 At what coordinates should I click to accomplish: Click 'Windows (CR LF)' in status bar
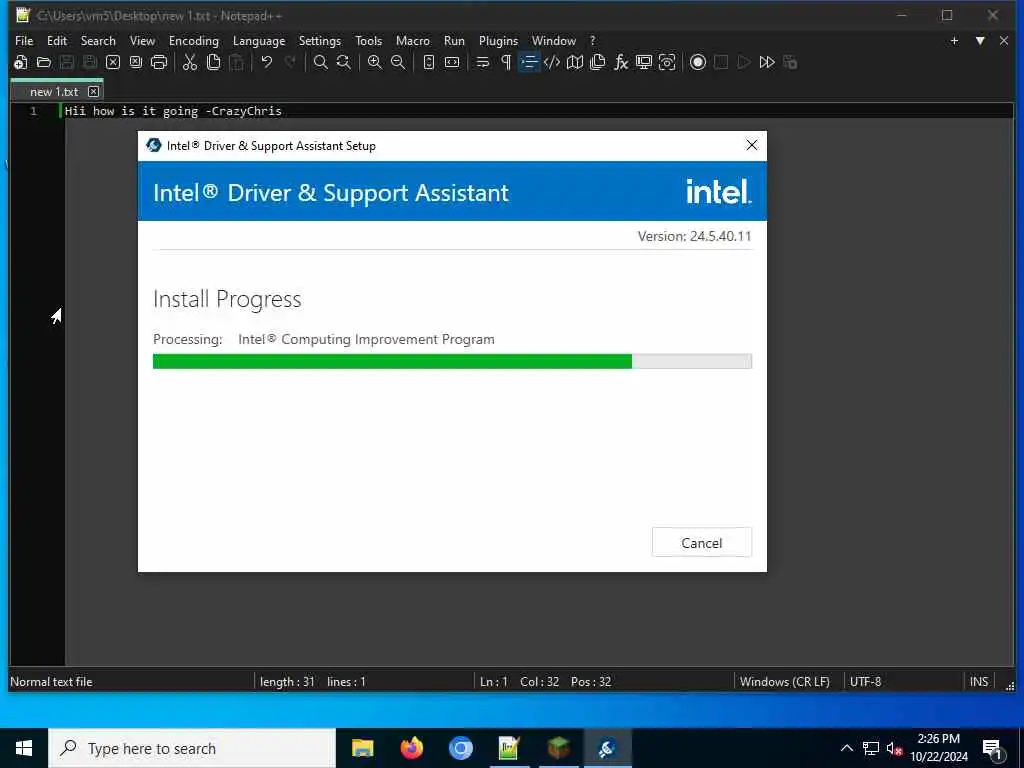(784, 682)
